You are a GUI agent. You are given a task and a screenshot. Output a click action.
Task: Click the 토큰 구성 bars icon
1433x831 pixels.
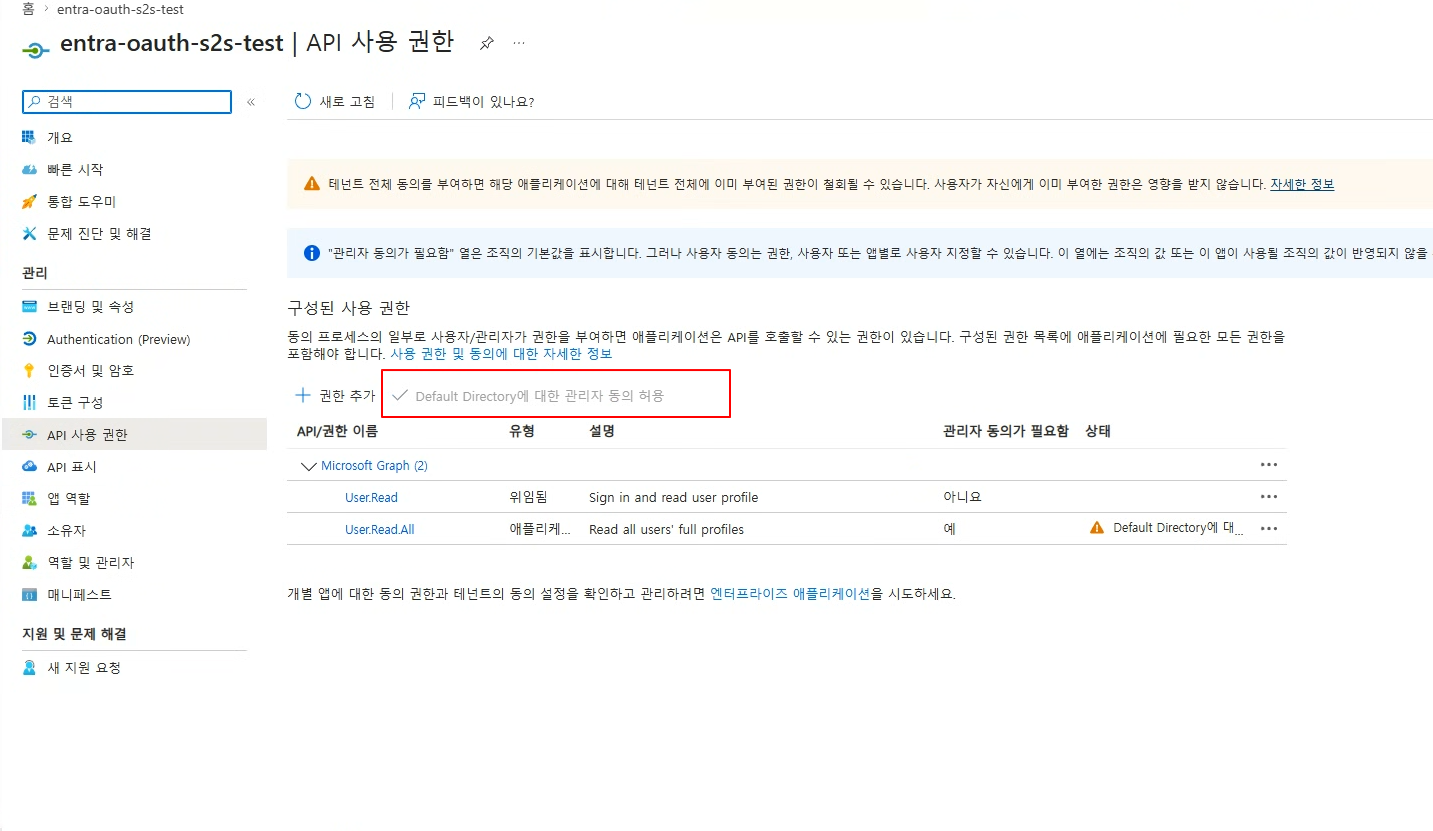(29, 402)
